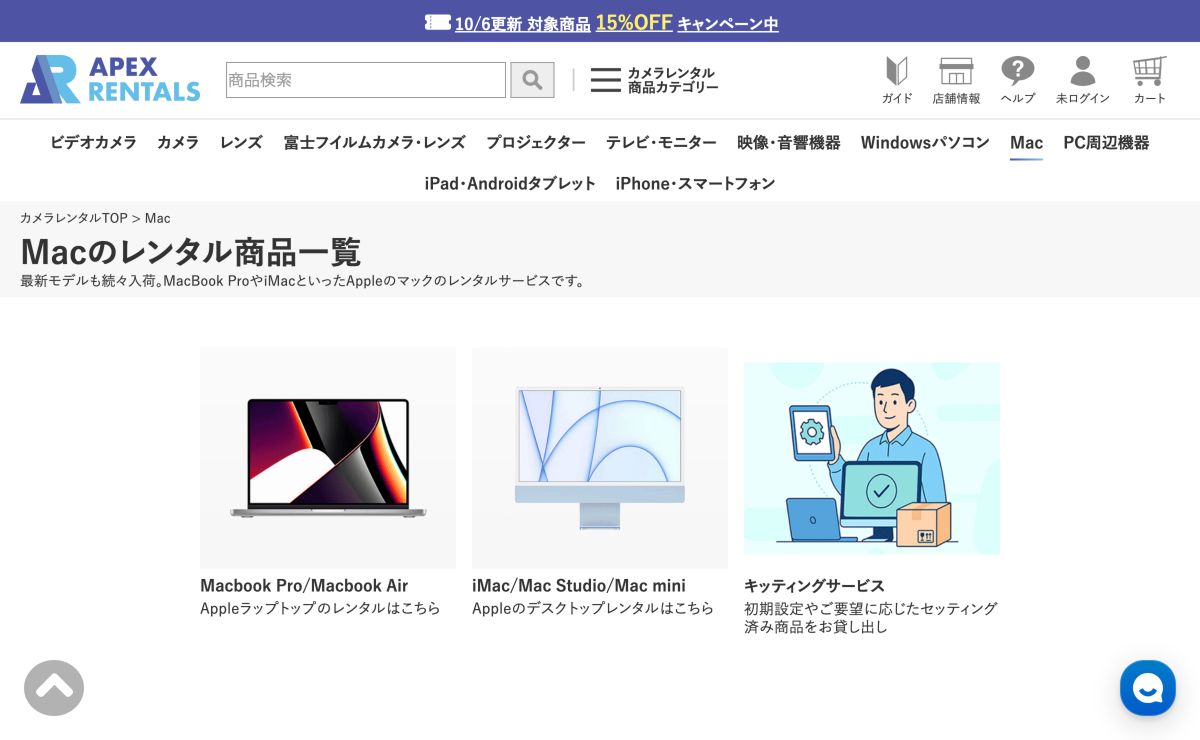Image resolution: width=1200 pixels, height=740 pixels.
Task: Open iPhone・スマートフォン category
Action: pos(695,184)
